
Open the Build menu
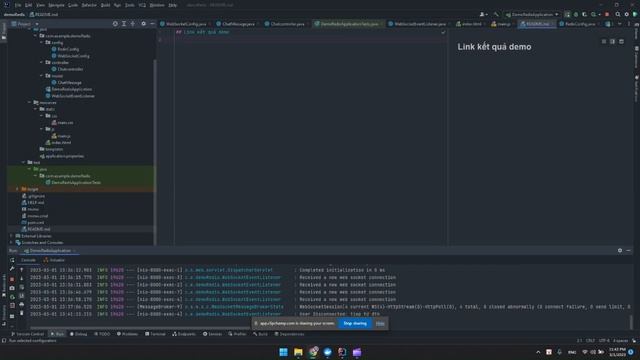[x=105, y=5]
